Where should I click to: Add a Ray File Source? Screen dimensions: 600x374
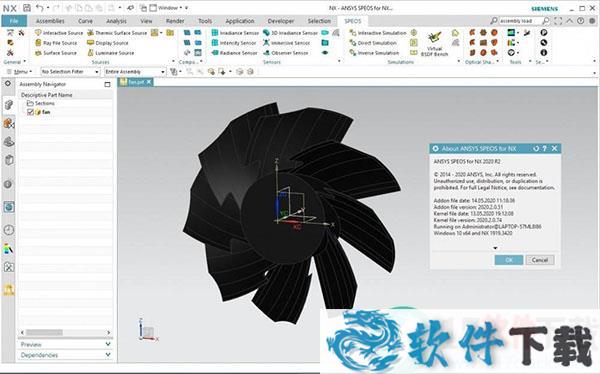point(56,43)
